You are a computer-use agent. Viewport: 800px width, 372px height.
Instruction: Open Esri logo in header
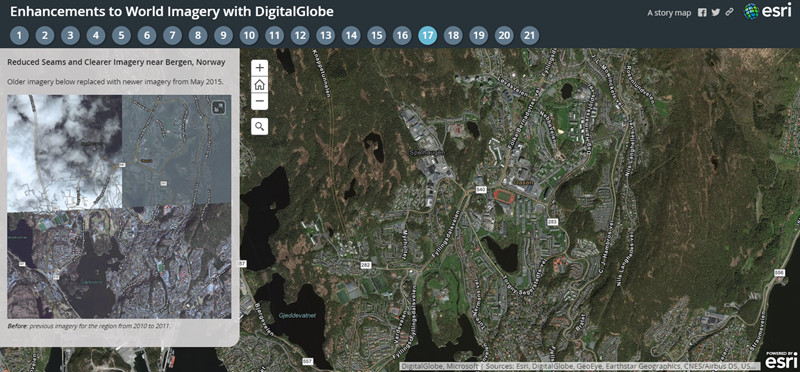point(768,12)
